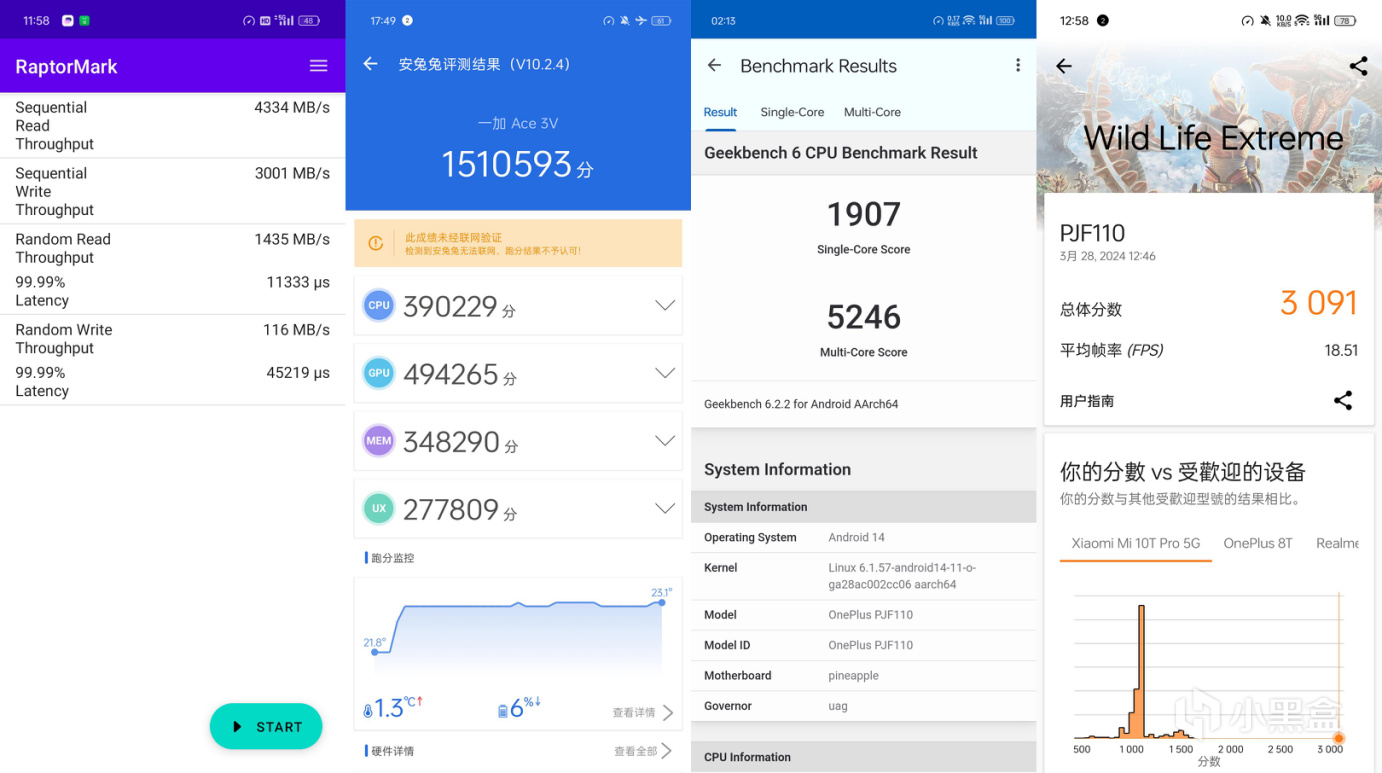Viewport: 1382px width, 773px height.
Task: Tap the 21.8° point on temperature graph
Action: pyautogui.click(x=375, y=652)
